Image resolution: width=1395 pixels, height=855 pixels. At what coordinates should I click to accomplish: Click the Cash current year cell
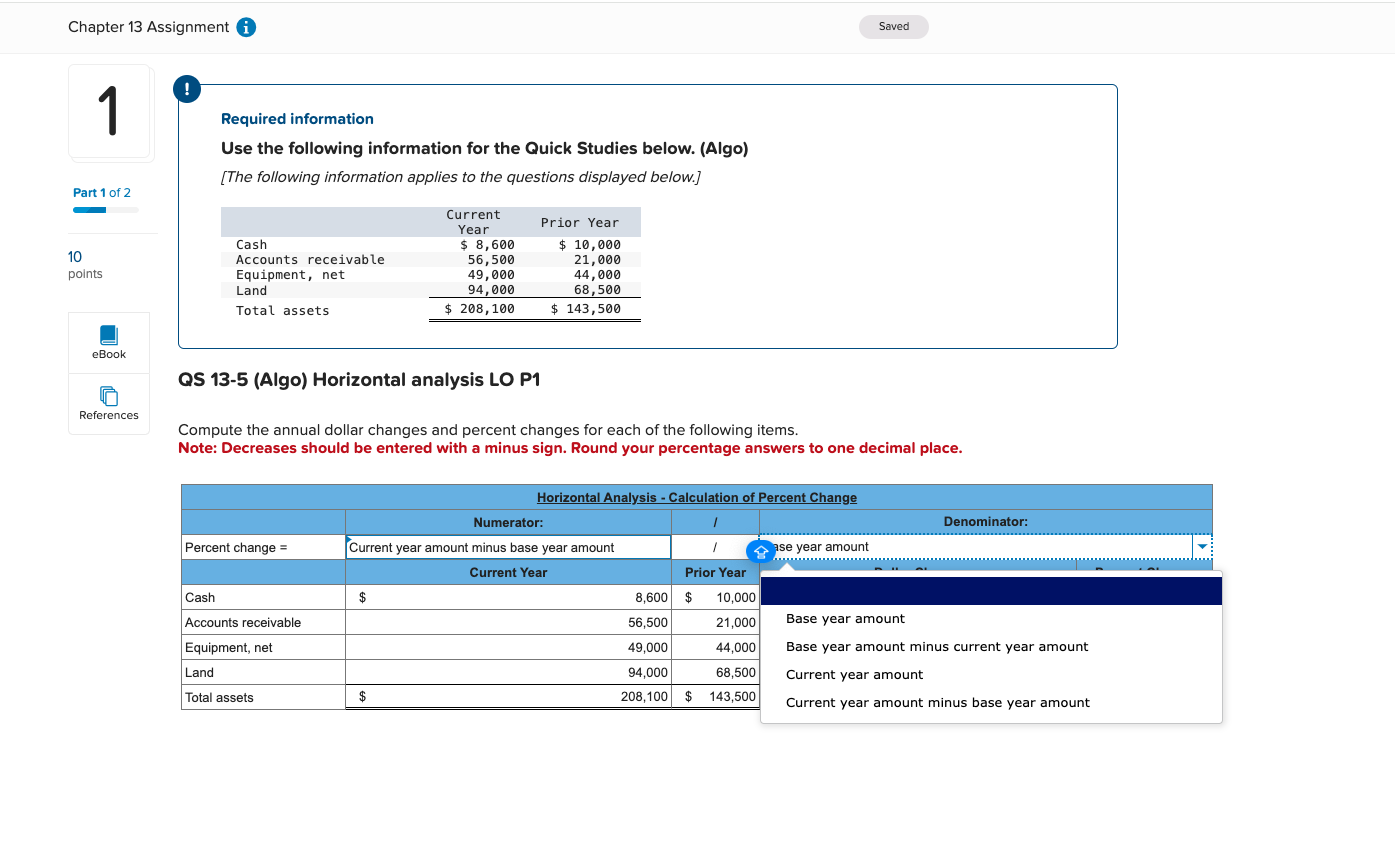[508, 597]
